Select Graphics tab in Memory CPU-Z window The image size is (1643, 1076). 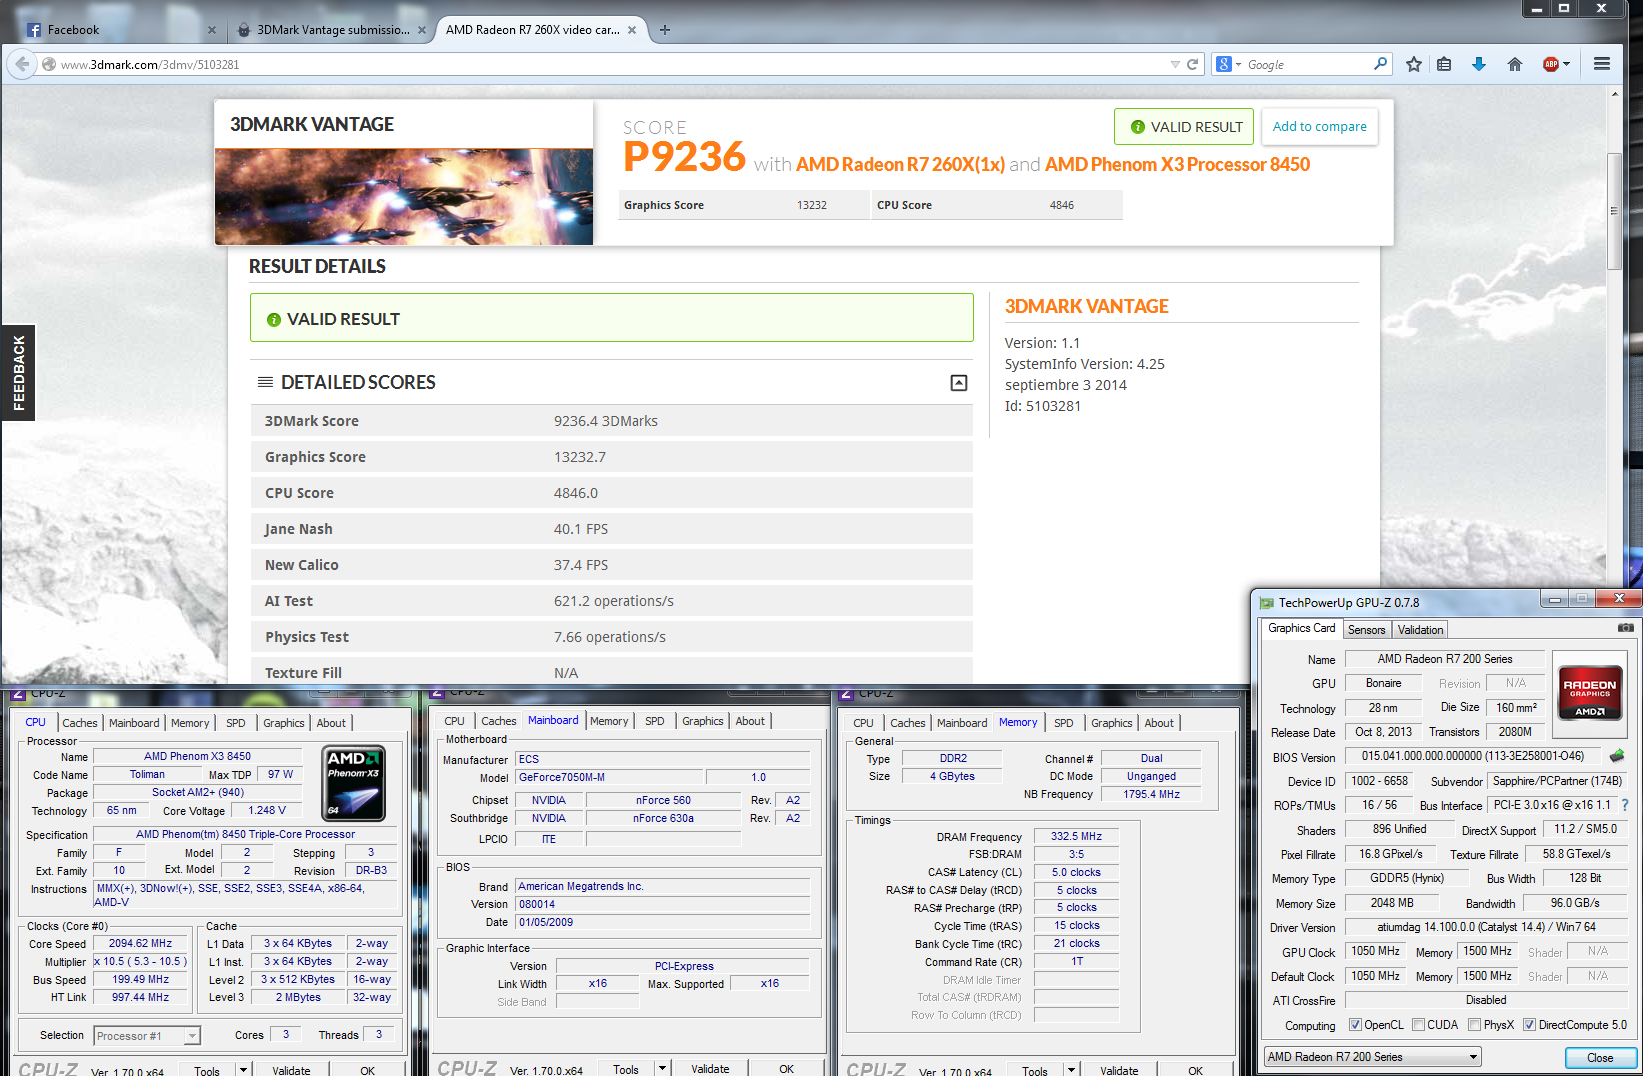click(x=1112, y=723)
